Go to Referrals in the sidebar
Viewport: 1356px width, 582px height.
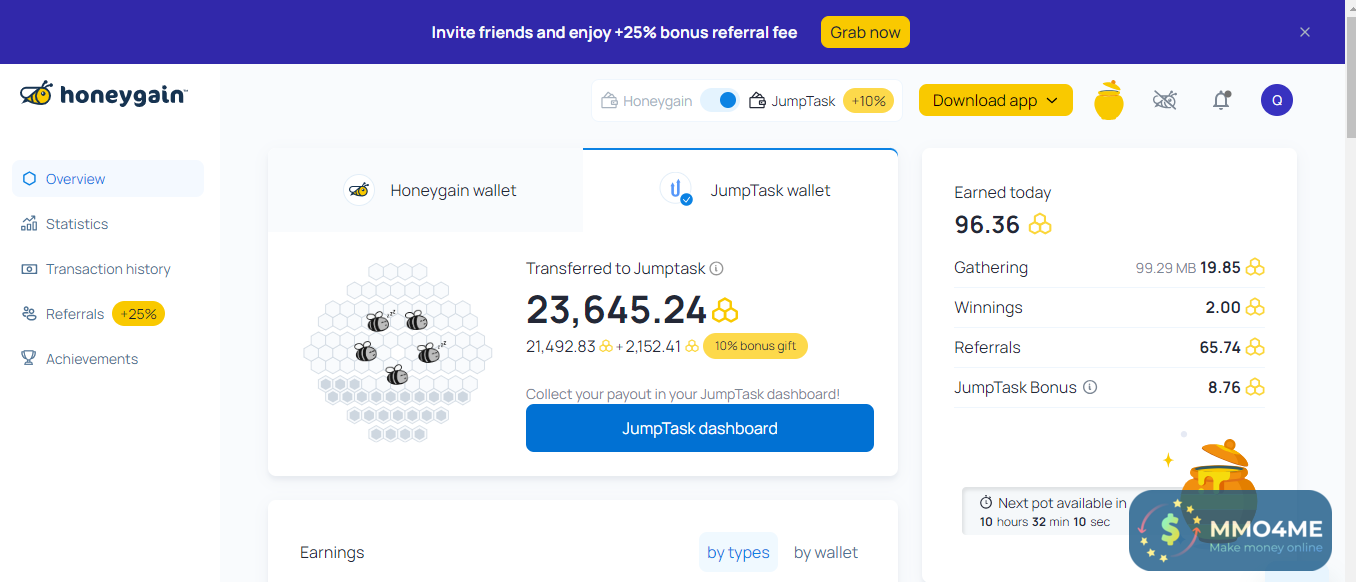click(x=75, y=314)
